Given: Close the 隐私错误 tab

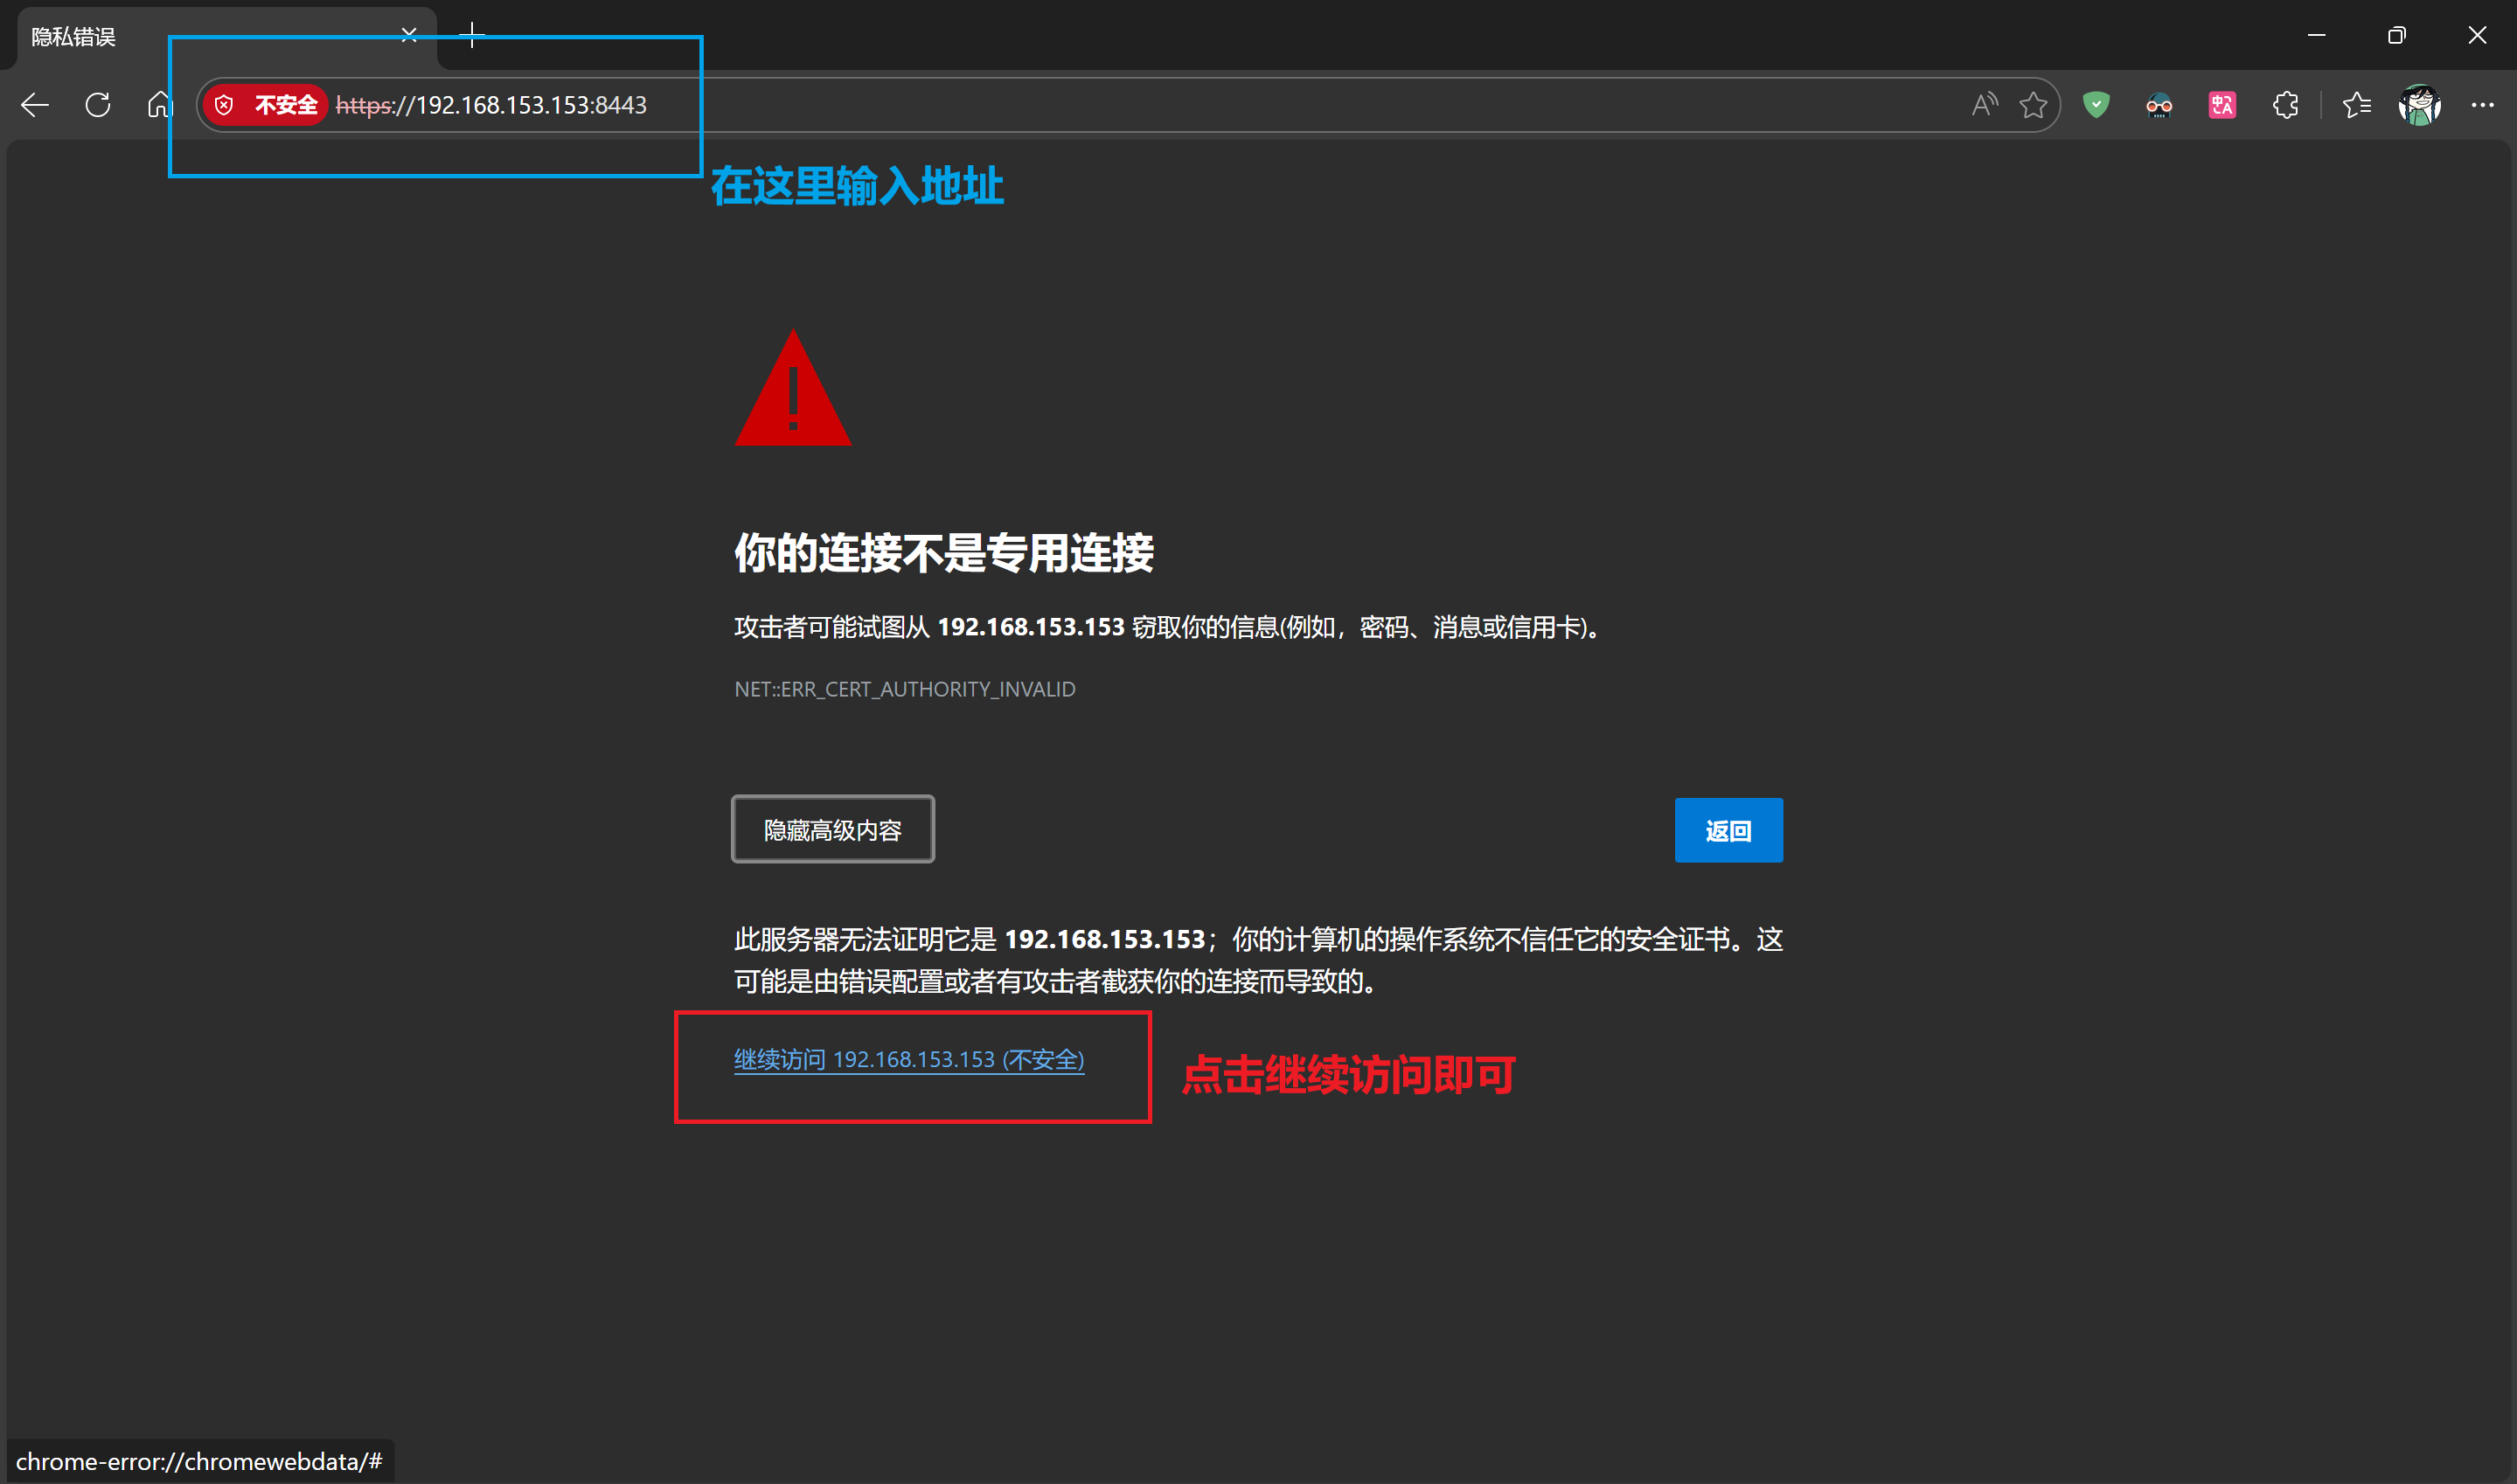Looking at the screenshot, I should [x=408, y=36].
